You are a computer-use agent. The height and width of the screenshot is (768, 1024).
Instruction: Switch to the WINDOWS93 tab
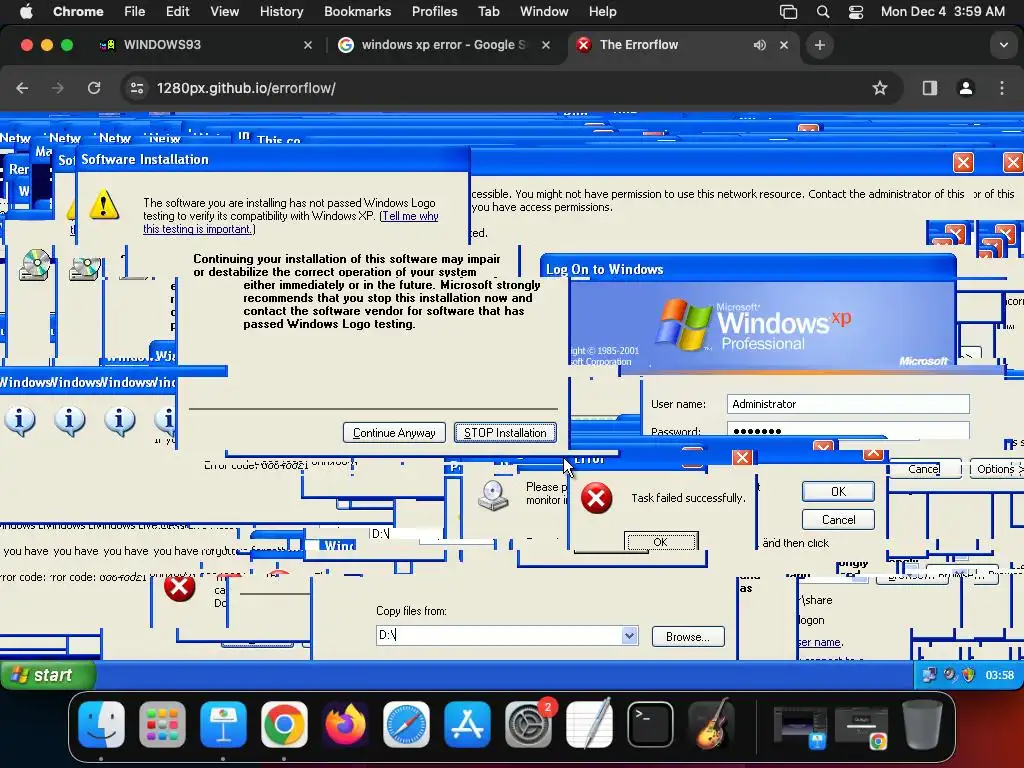coord(205,45)
